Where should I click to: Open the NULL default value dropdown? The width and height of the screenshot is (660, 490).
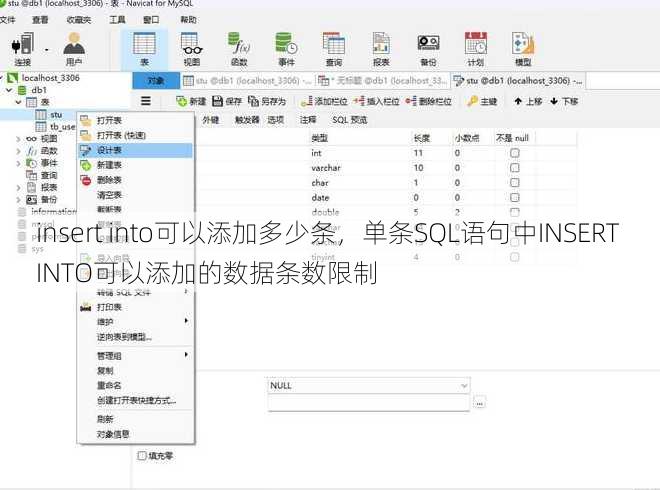coord(464,386)
